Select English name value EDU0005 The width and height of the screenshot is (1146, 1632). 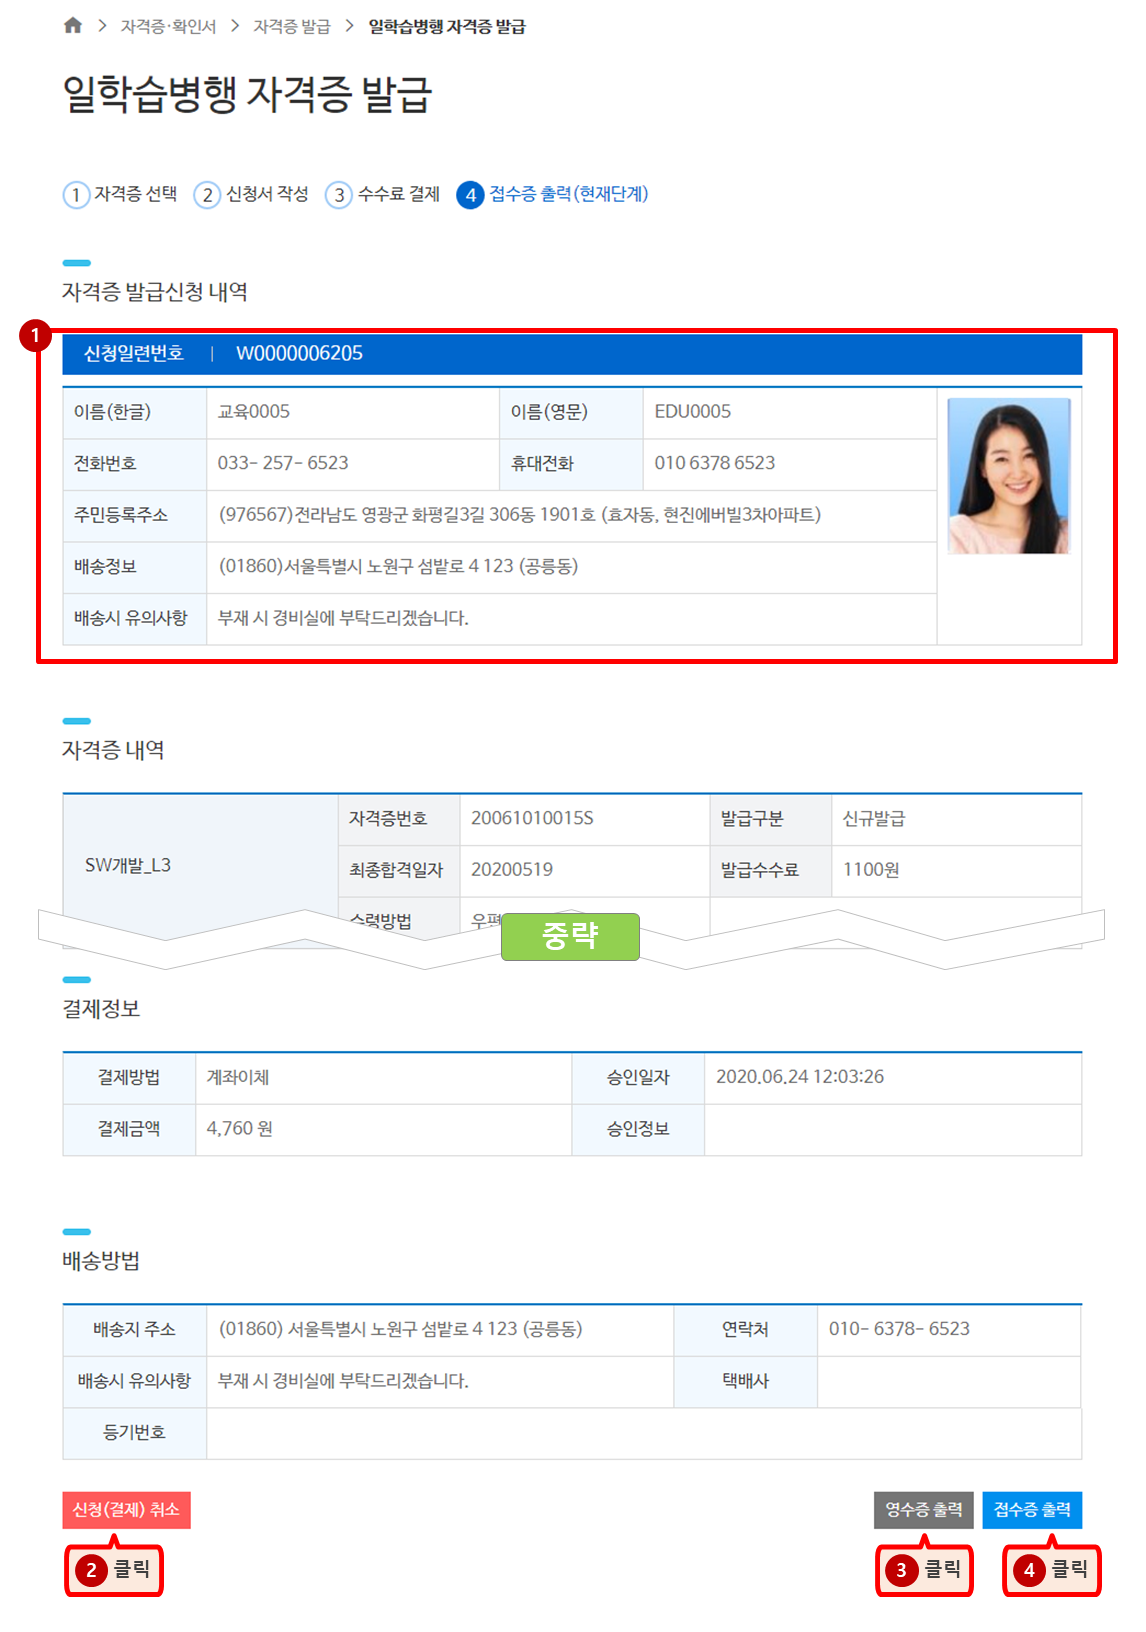click(x=692, y=411)
